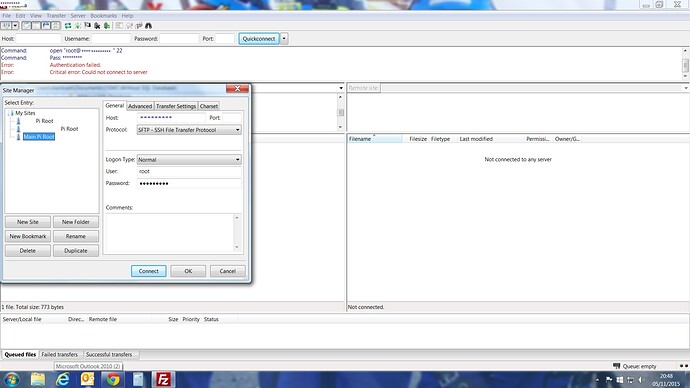
Task: Expand the Site Manager icon's dropdown arrow
Action: pyautogui.click(x=15, y=26)
